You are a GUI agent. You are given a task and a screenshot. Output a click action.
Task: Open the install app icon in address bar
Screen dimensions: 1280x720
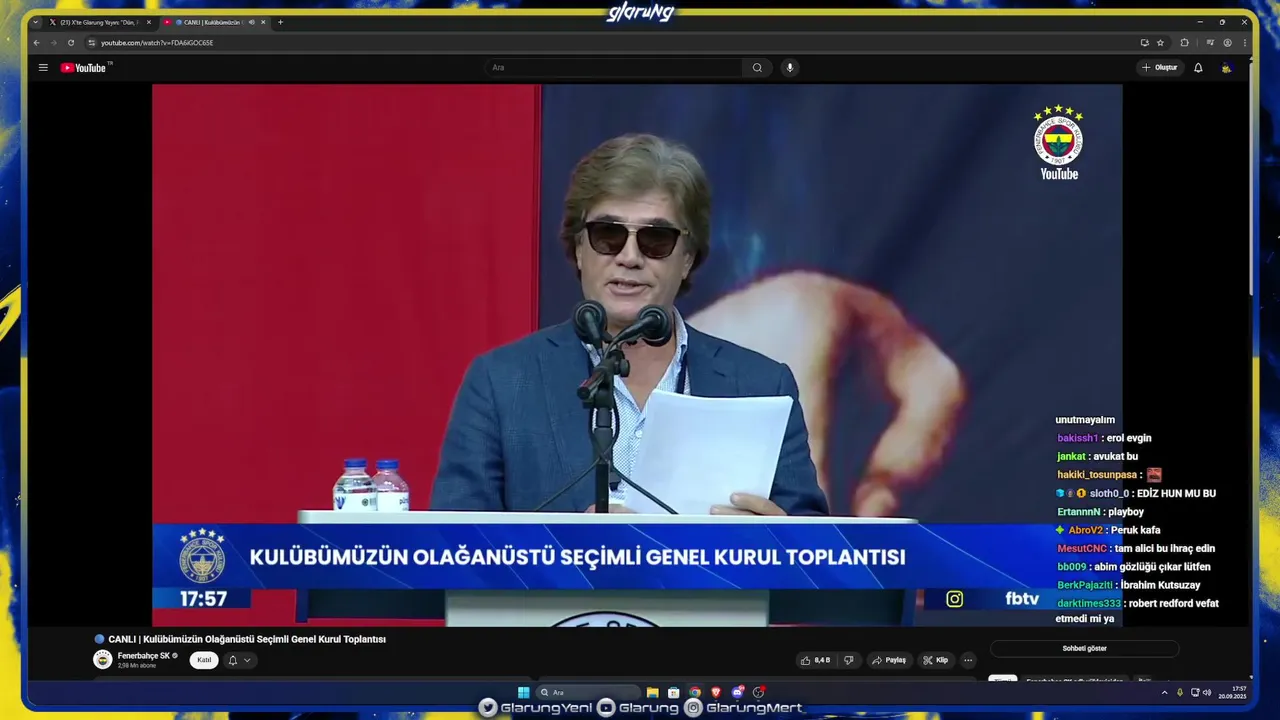1144,43
